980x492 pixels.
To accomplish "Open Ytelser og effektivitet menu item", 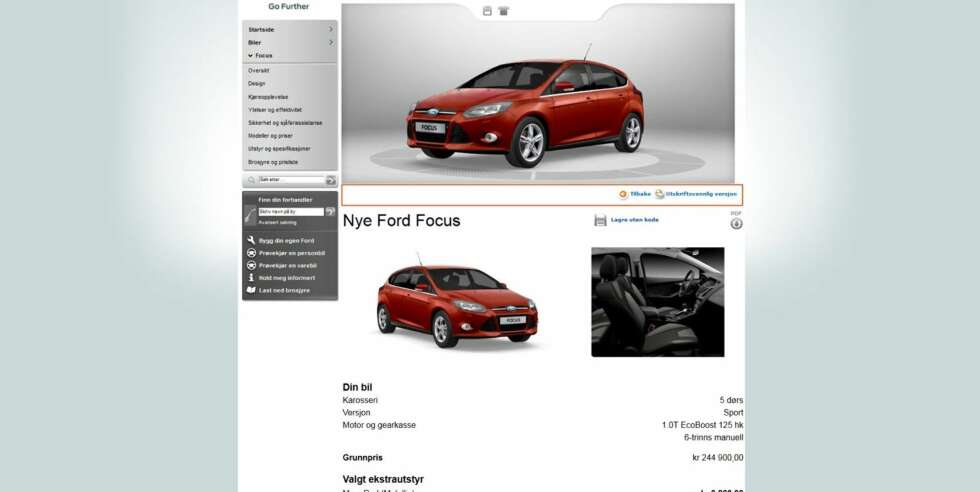I will [274, 110].
